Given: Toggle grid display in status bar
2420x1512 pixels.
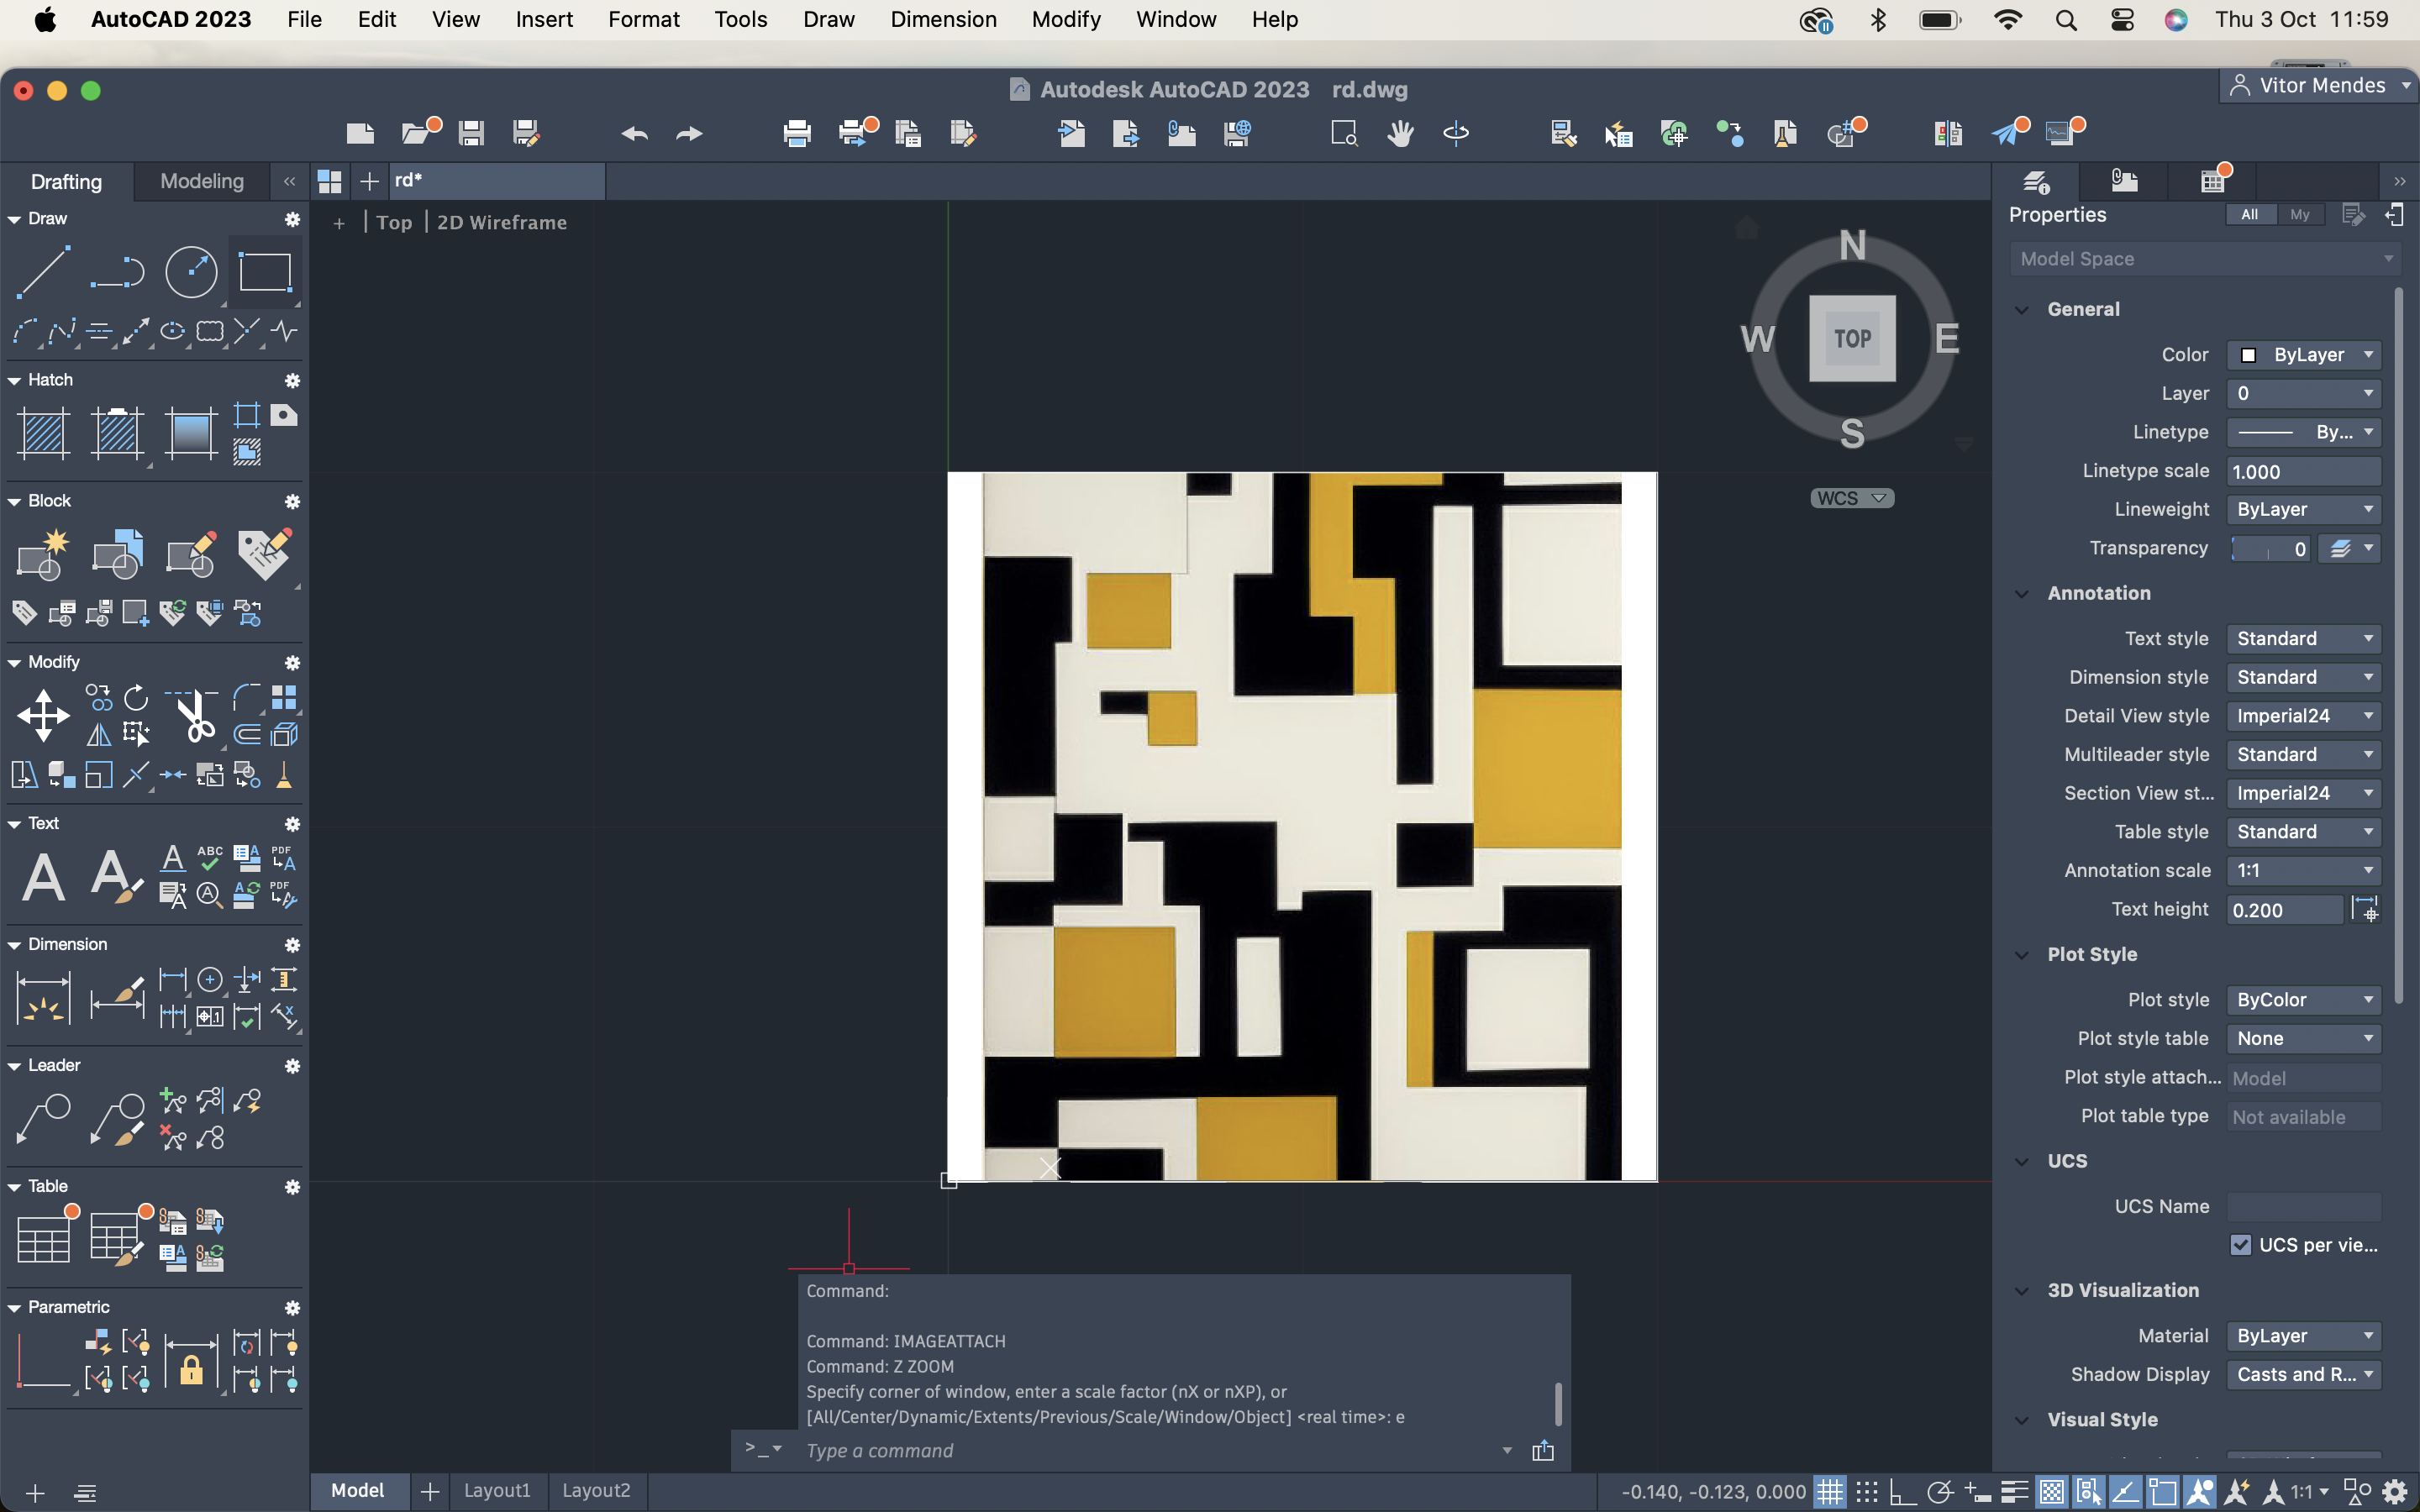Looking at the screenshot, I should click(x=1829, y=1492).
